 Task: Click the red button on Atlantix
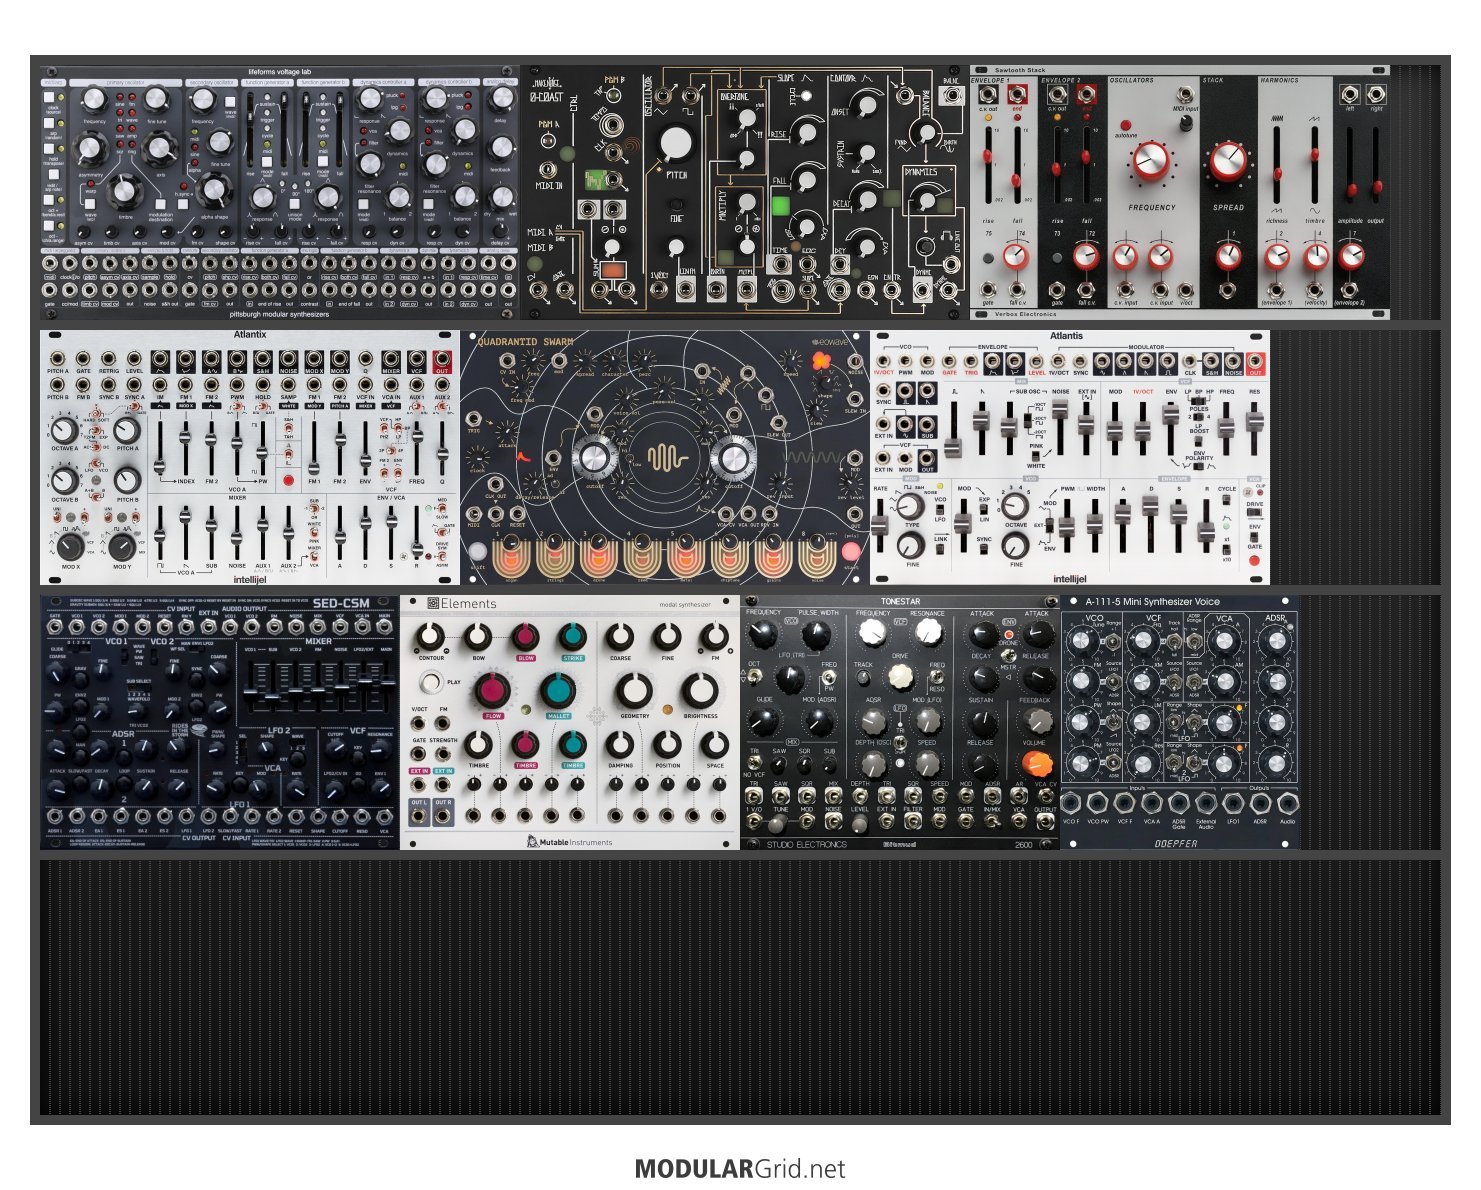coord(289,481)
